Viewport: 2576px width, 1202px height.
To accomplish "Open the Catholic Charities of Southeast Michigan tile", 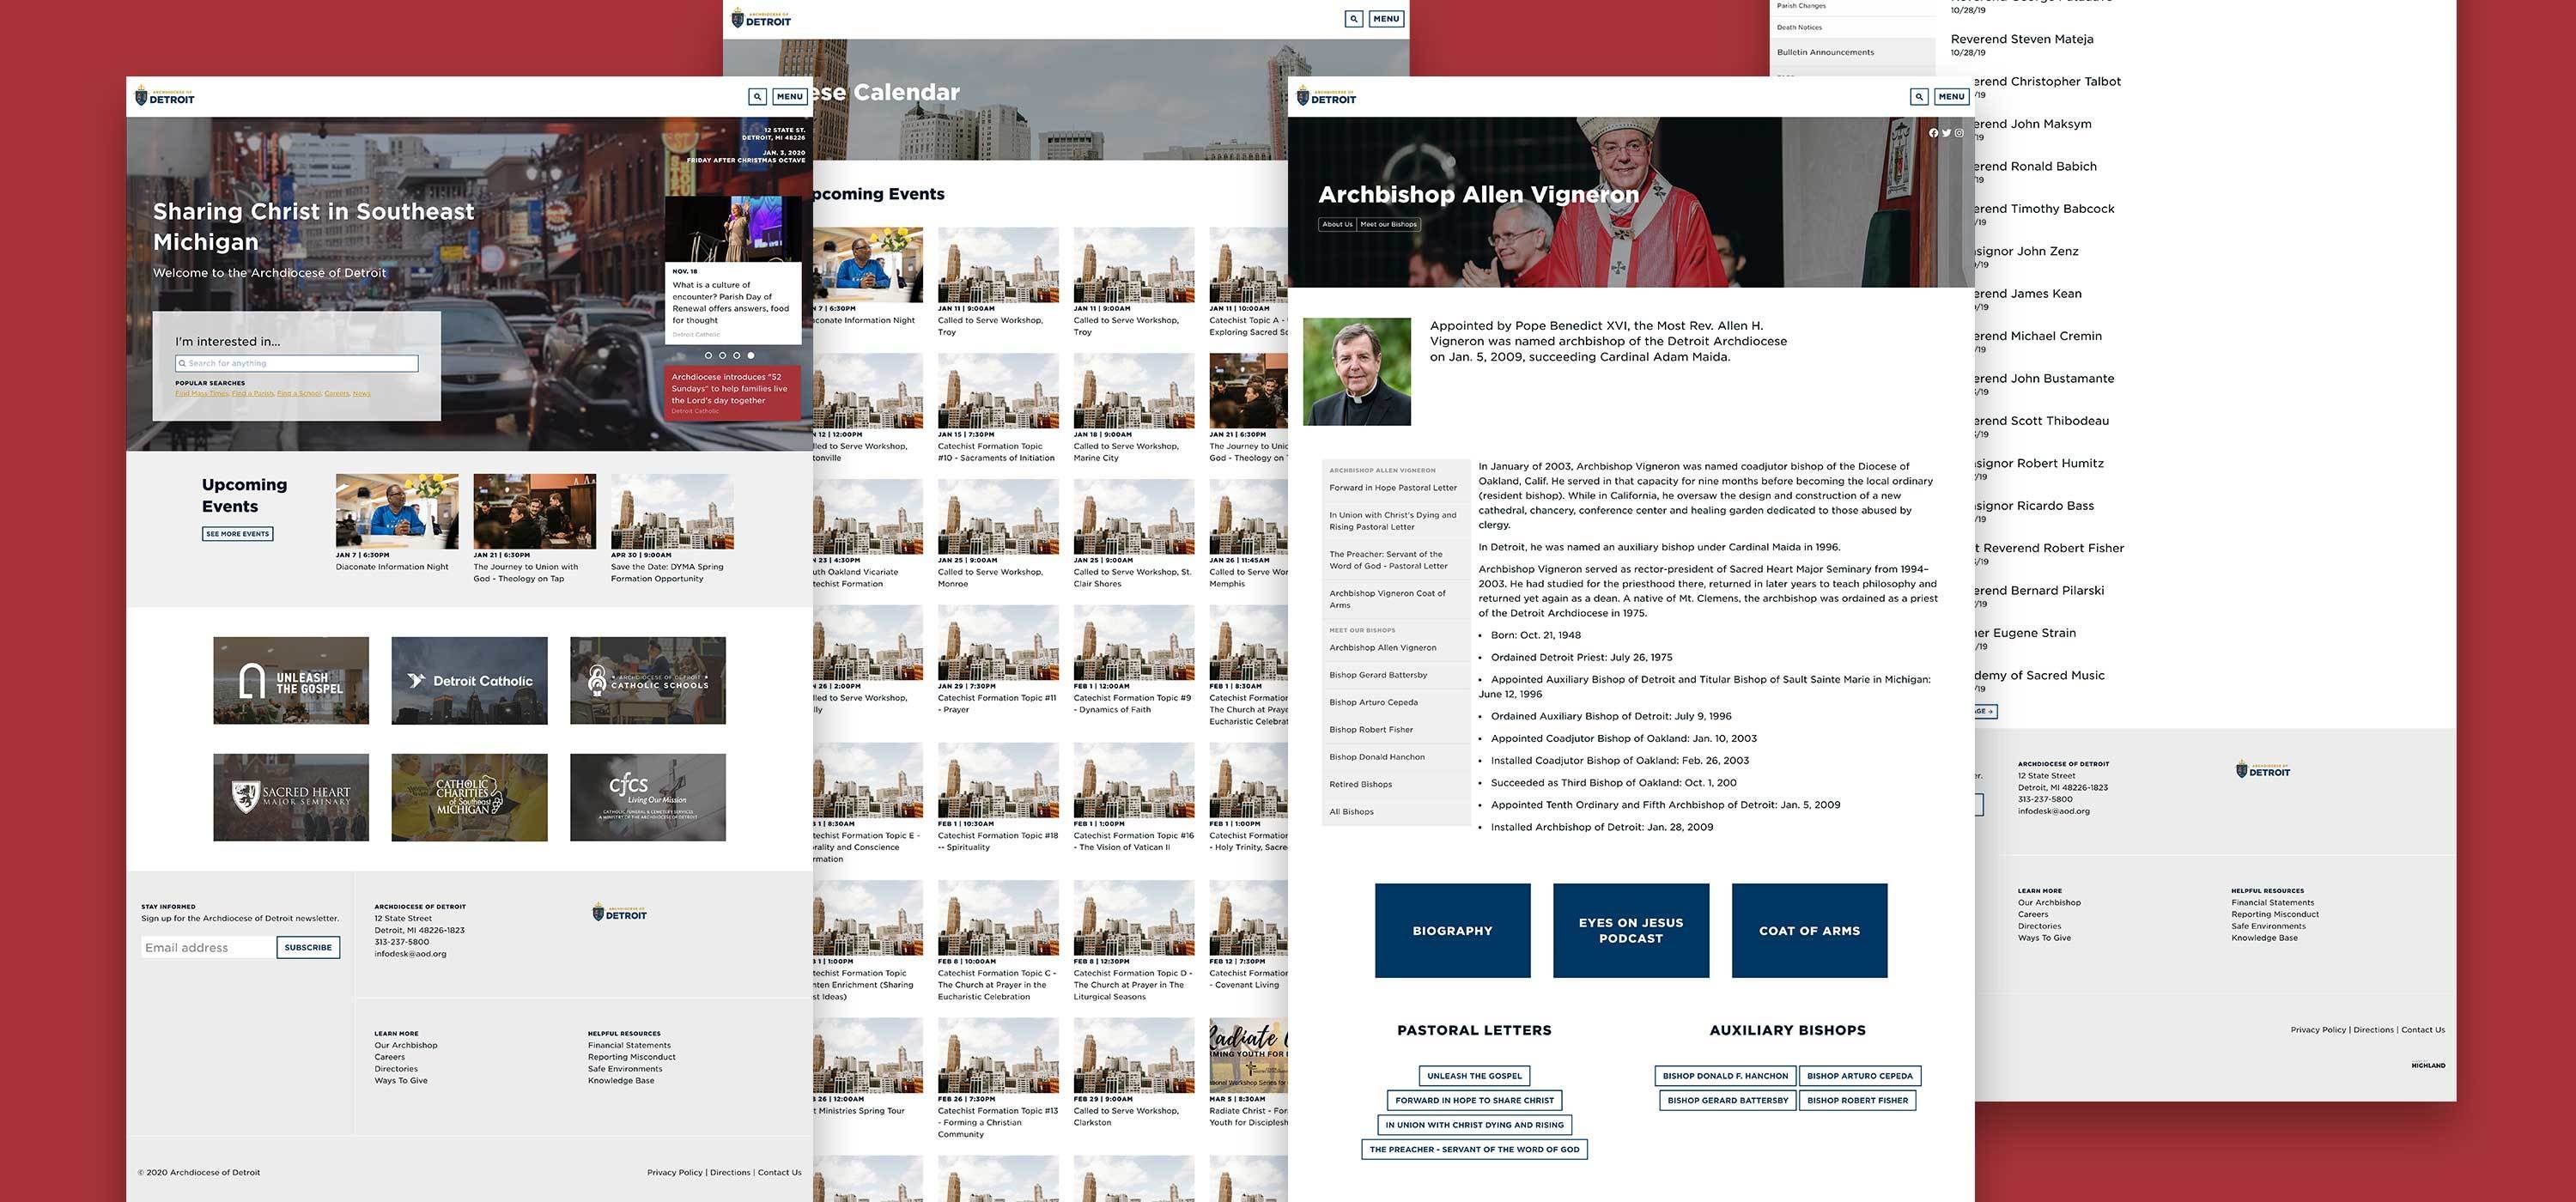I will point(469,797).
